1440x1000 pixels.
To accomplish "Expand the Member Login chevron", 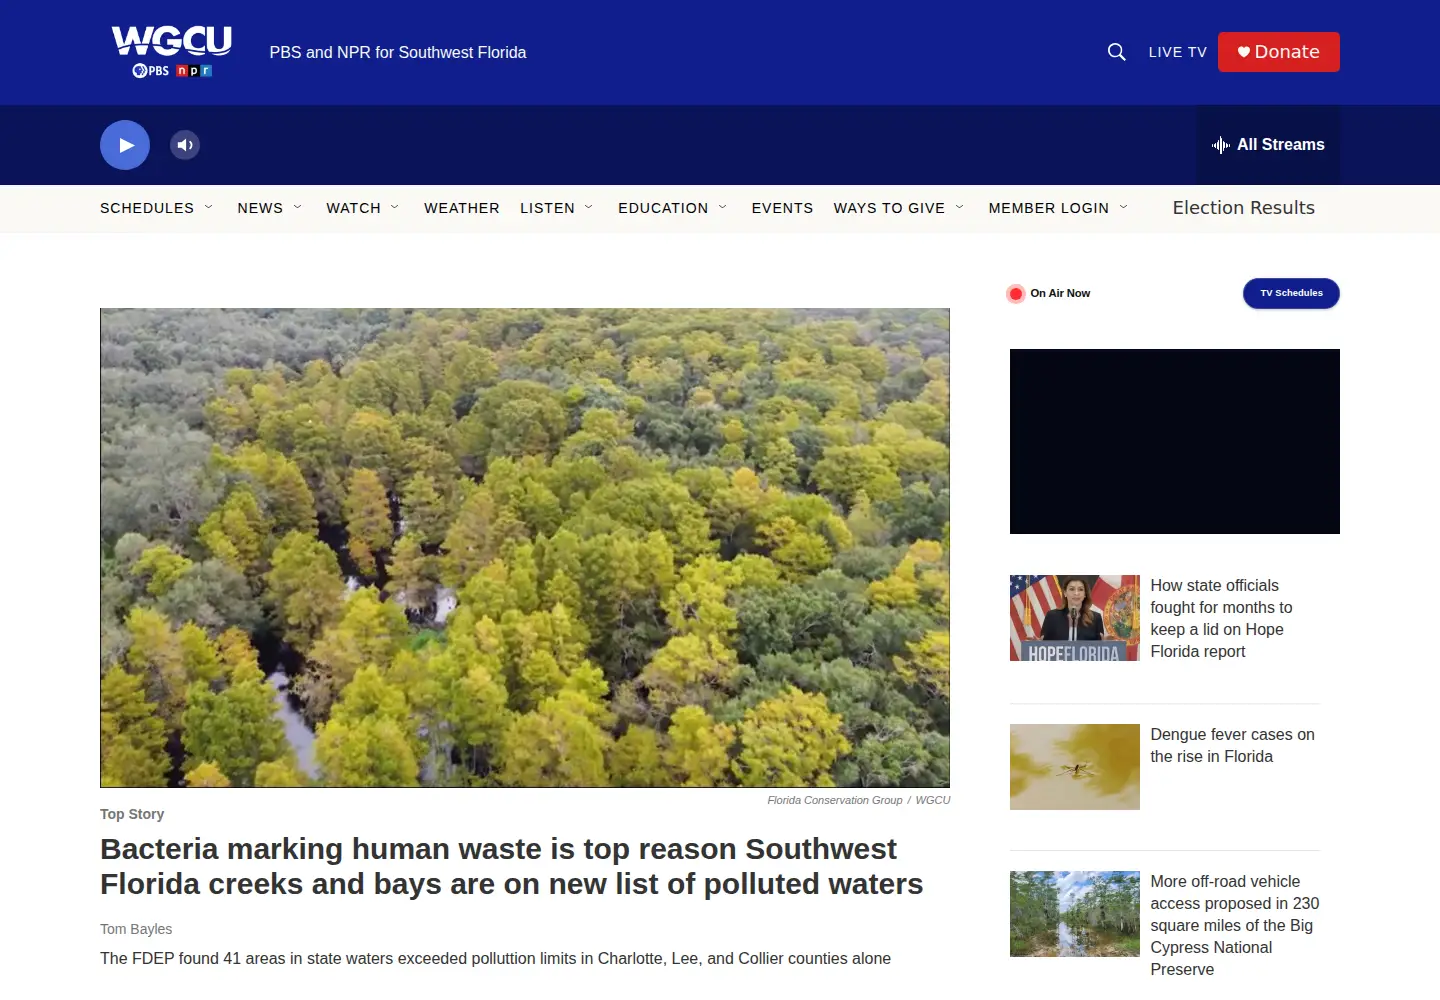I will (1124, 207).
